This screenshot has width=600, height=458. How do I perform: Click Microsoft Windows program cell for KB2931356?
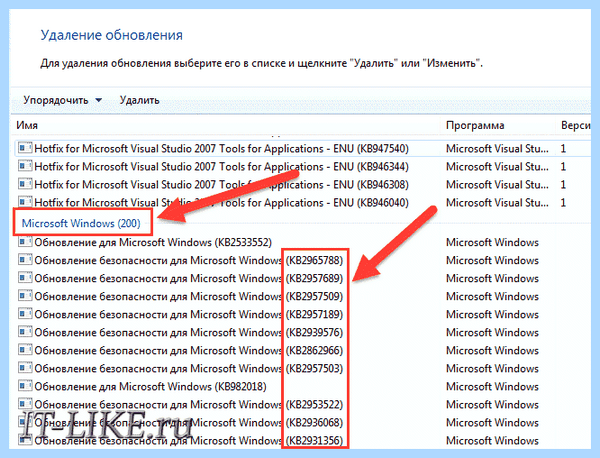pyautogui.click(x=492, y=440)
